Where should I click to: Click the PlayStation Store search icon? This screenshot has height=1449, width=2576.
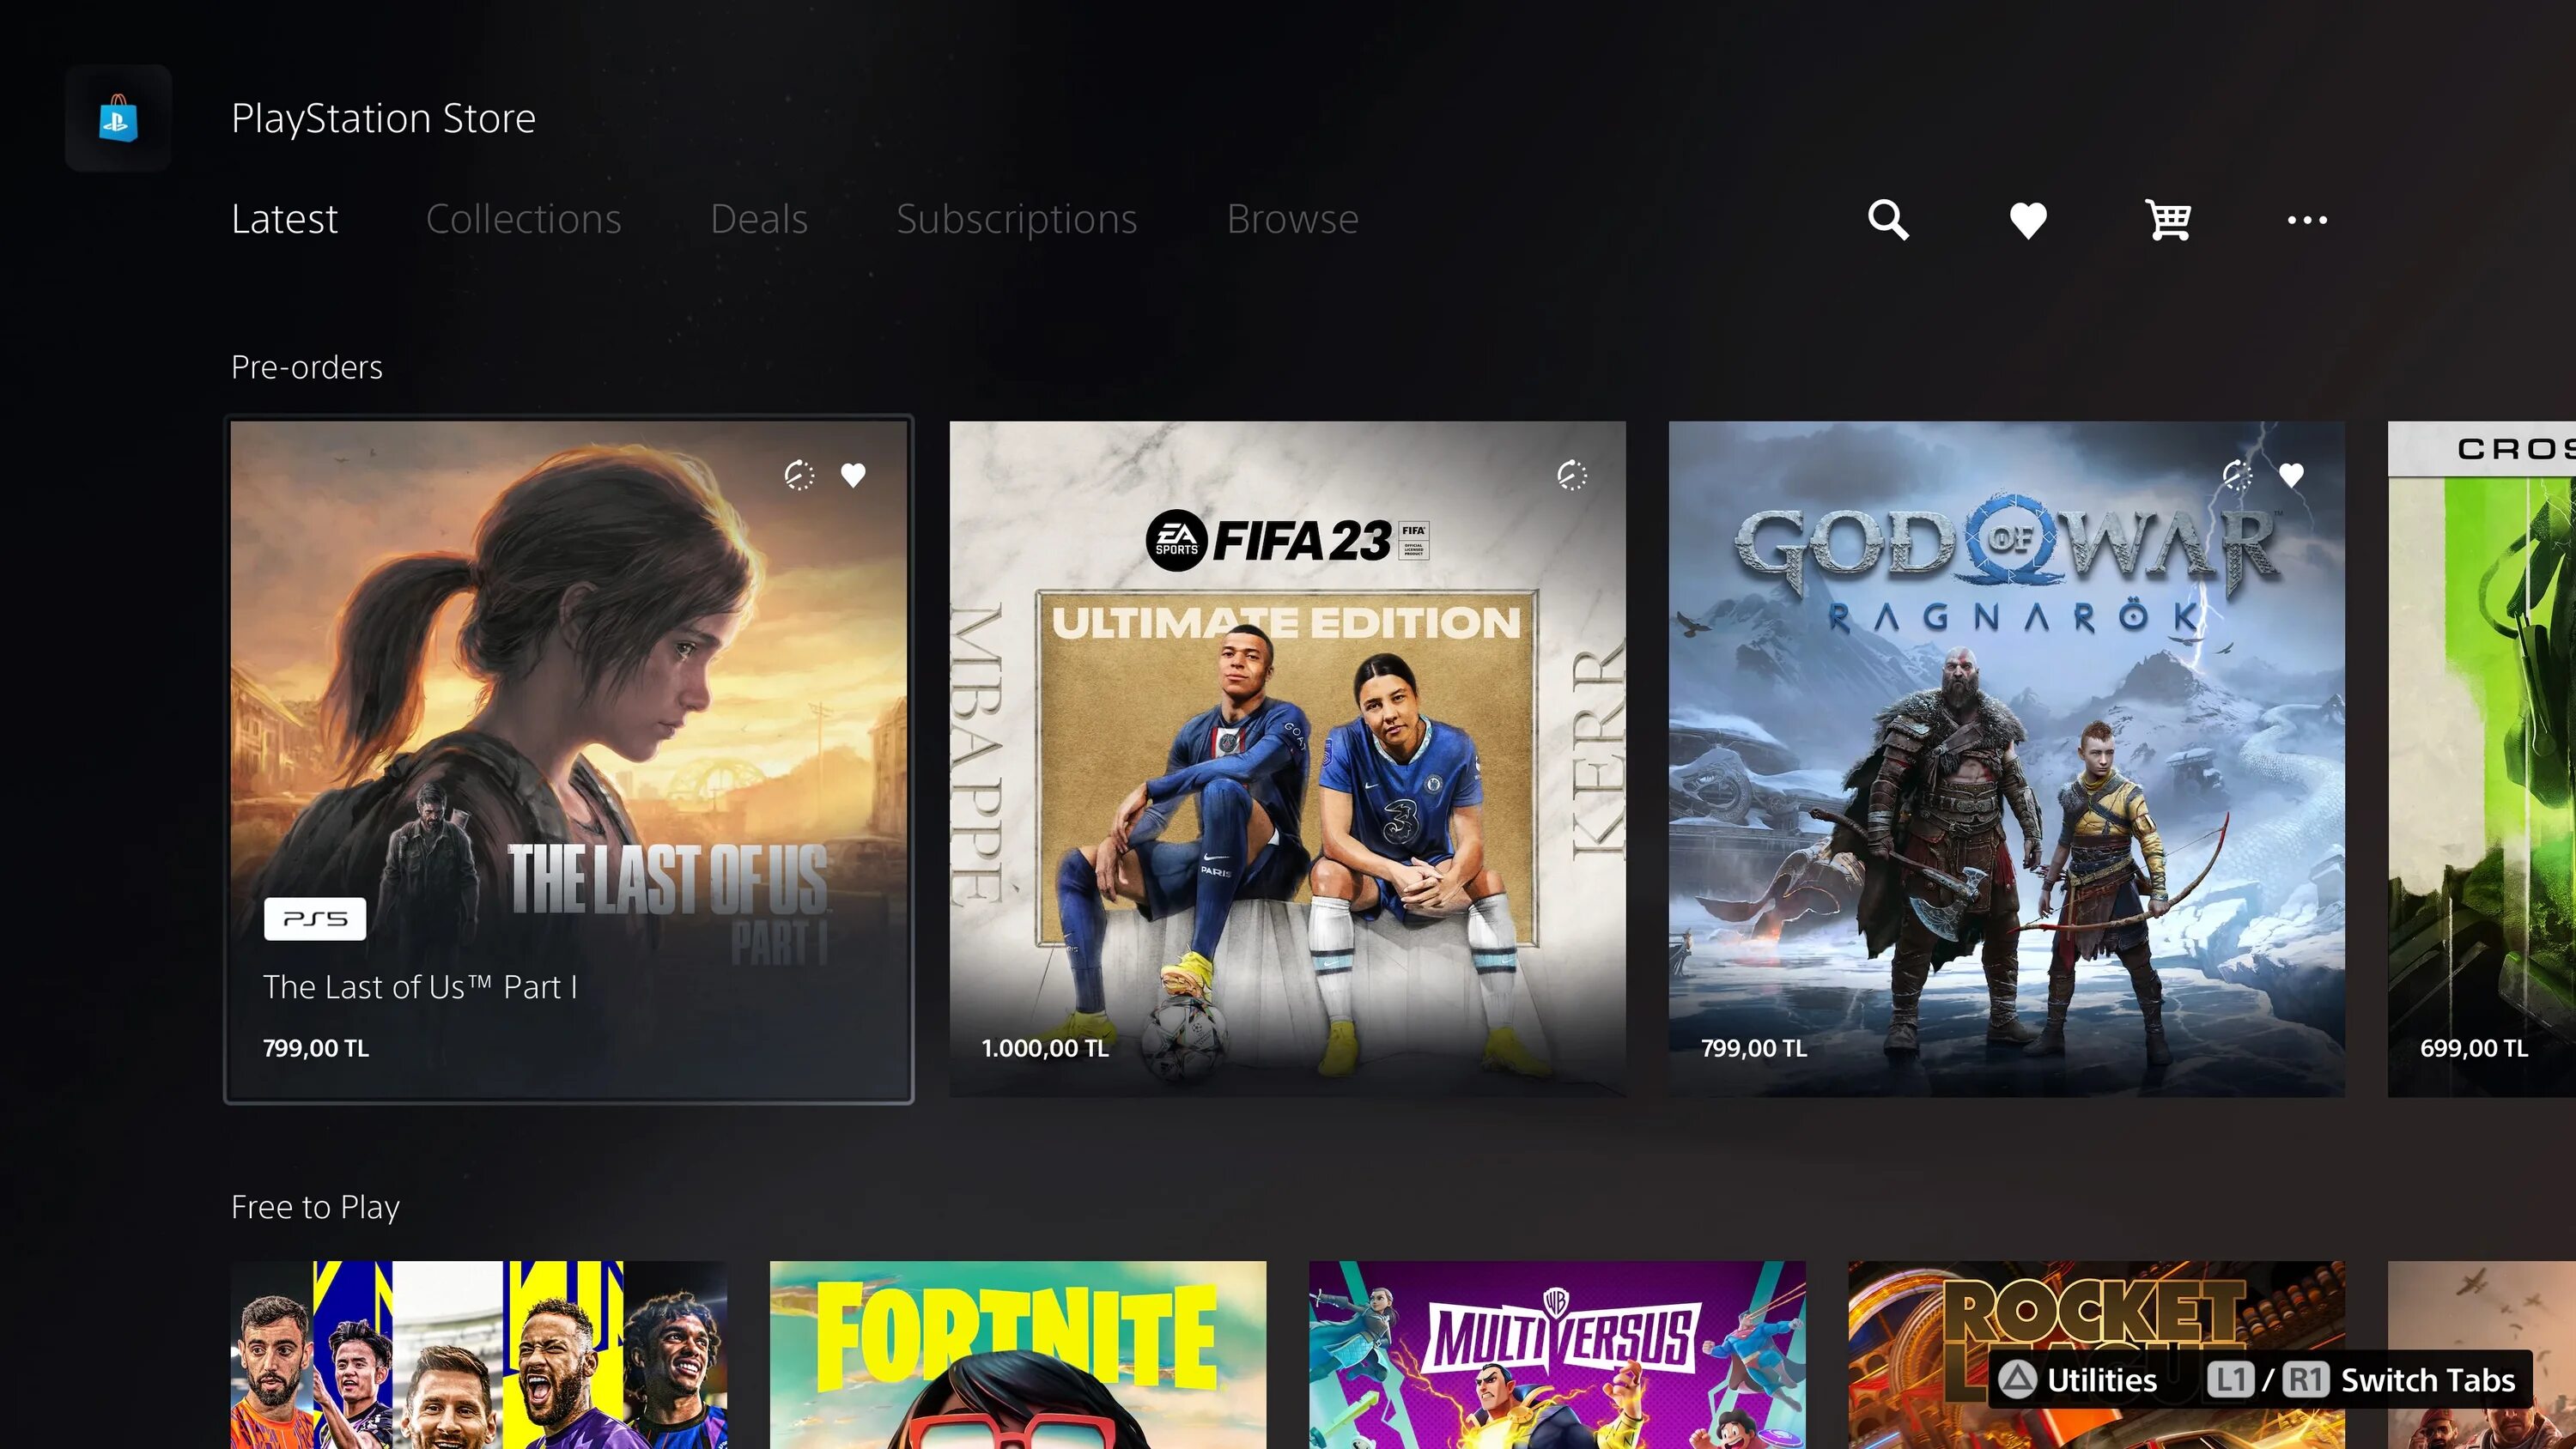[x=1890, y=220]
